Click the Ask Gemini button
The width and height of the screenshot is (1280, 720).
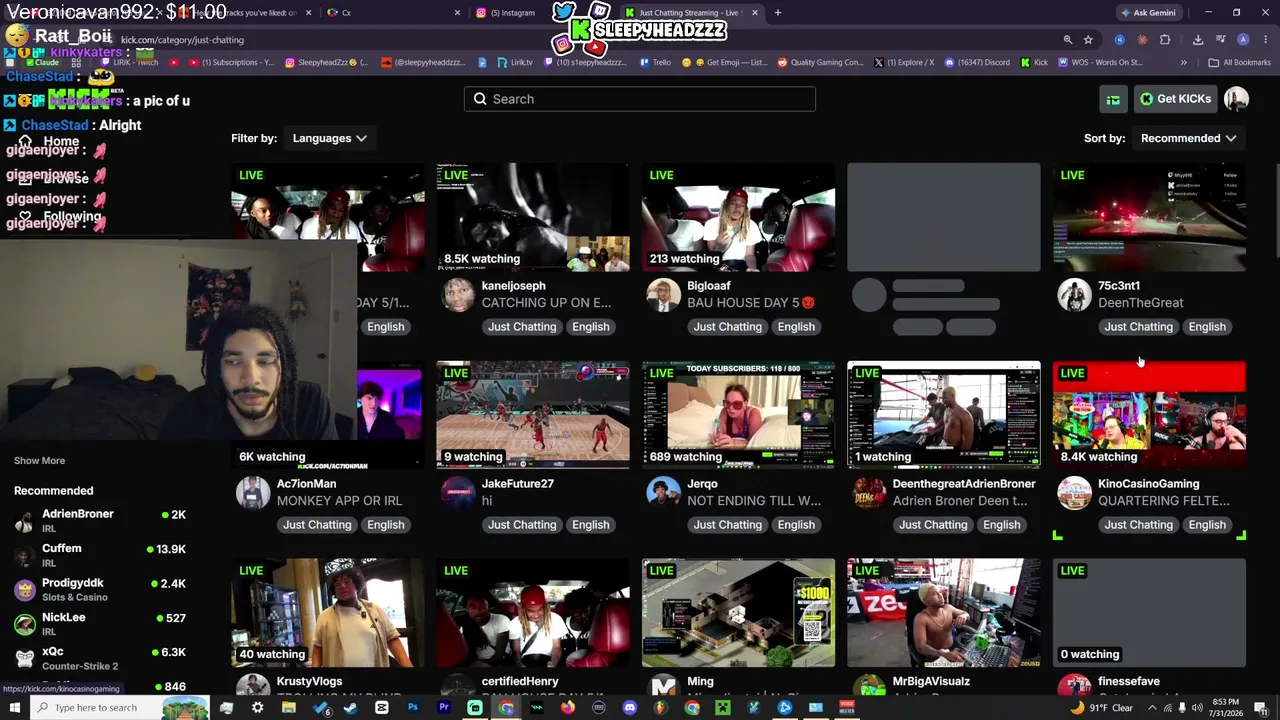[x=1148, y=13]
